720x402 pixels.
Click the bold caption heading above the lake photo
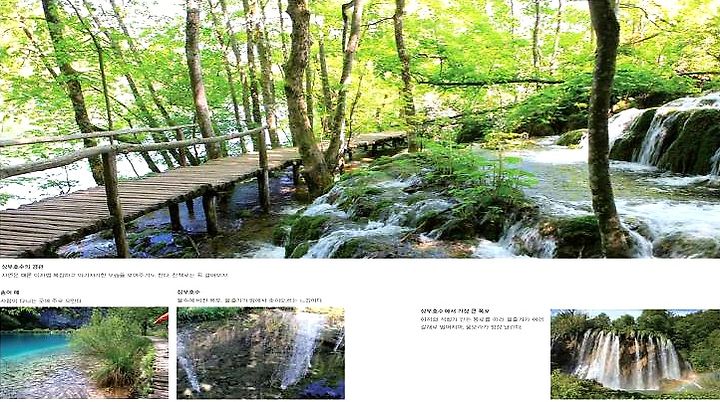pyautogui.click(x=10, y=293)
